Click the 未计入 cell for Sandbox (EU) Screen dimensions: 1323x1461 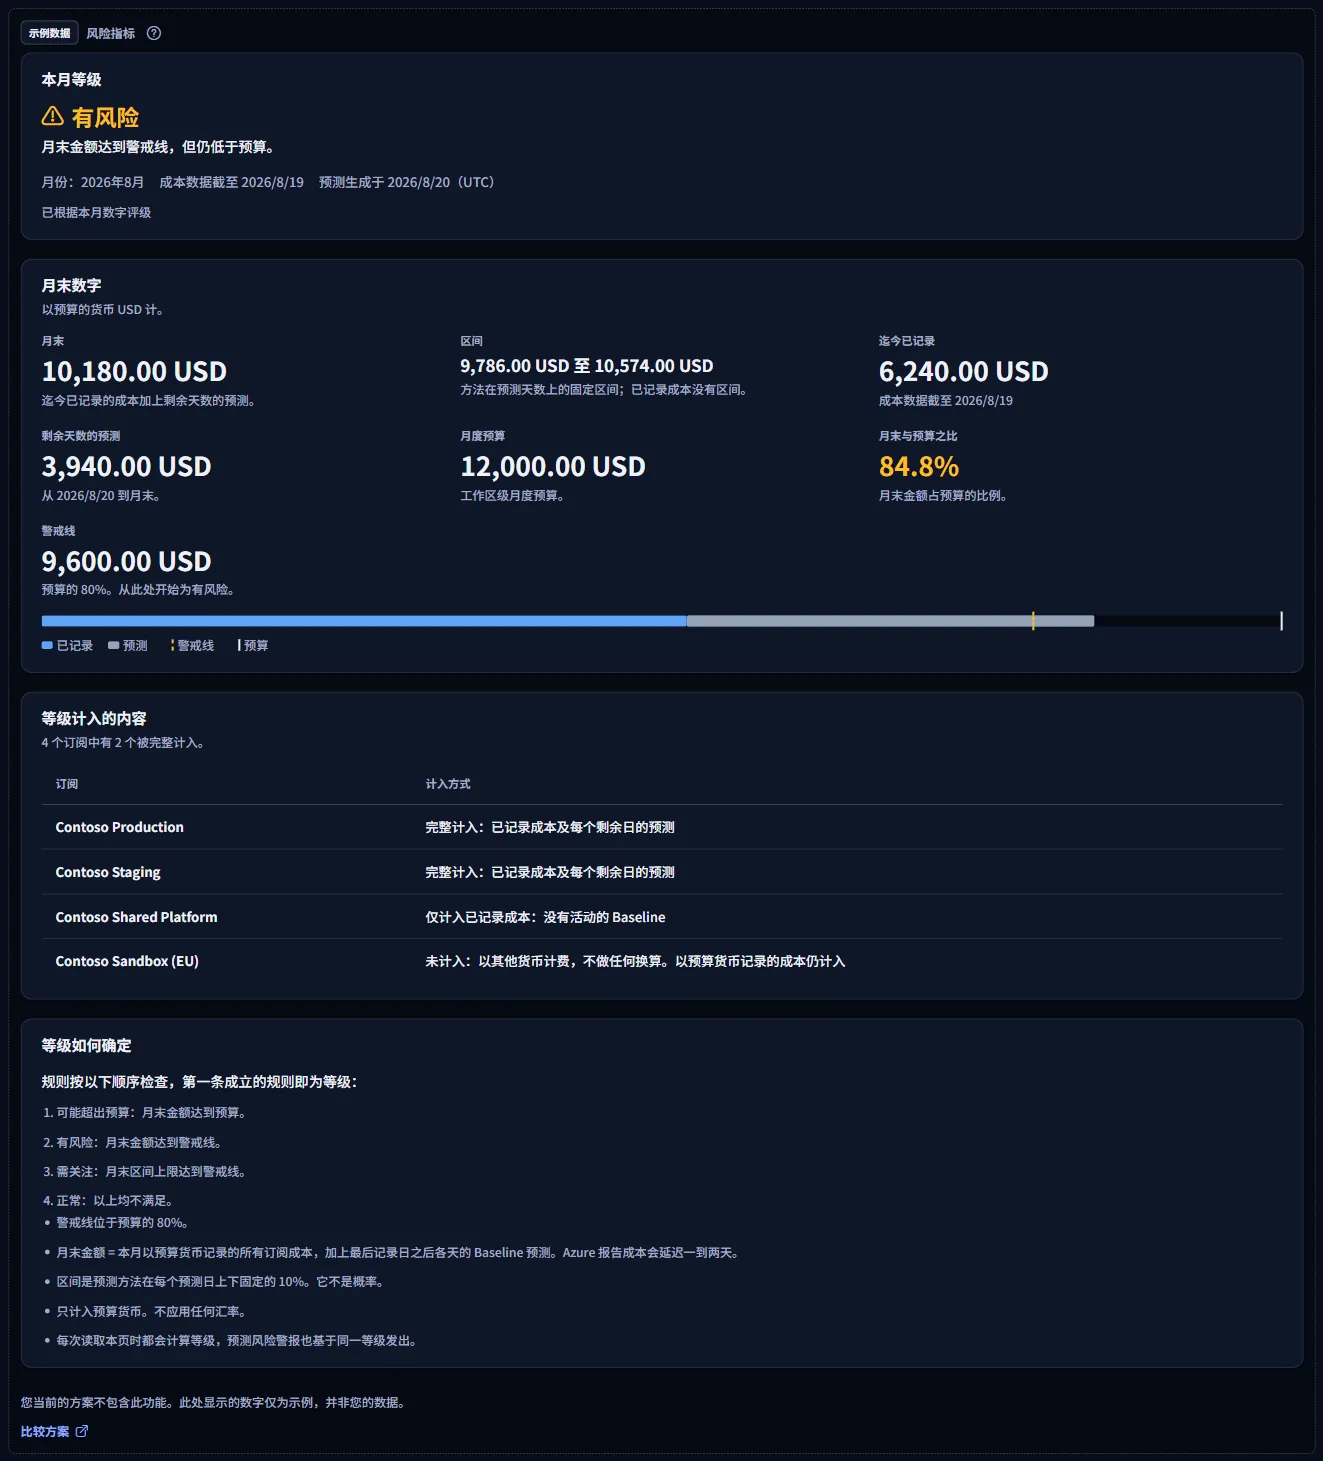(635, 961)
